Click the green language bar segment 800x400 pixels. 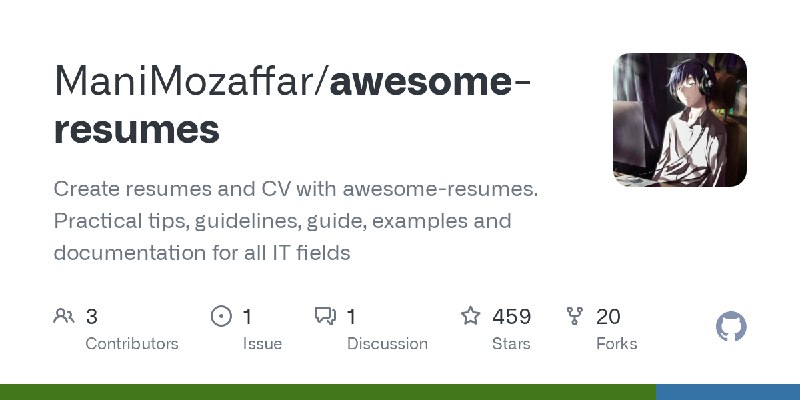click(x=328, y=392)
